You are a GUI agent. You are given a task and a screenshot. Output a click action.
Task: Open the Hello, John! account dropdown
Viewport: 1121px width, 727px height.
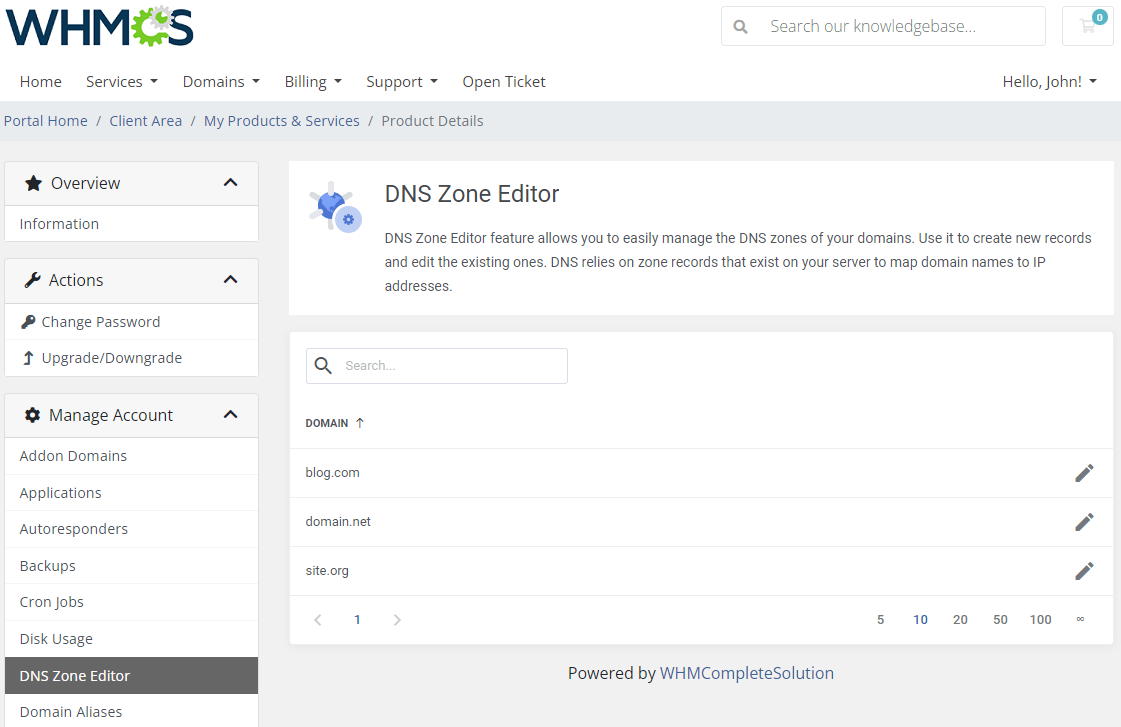pos(1050,81)
